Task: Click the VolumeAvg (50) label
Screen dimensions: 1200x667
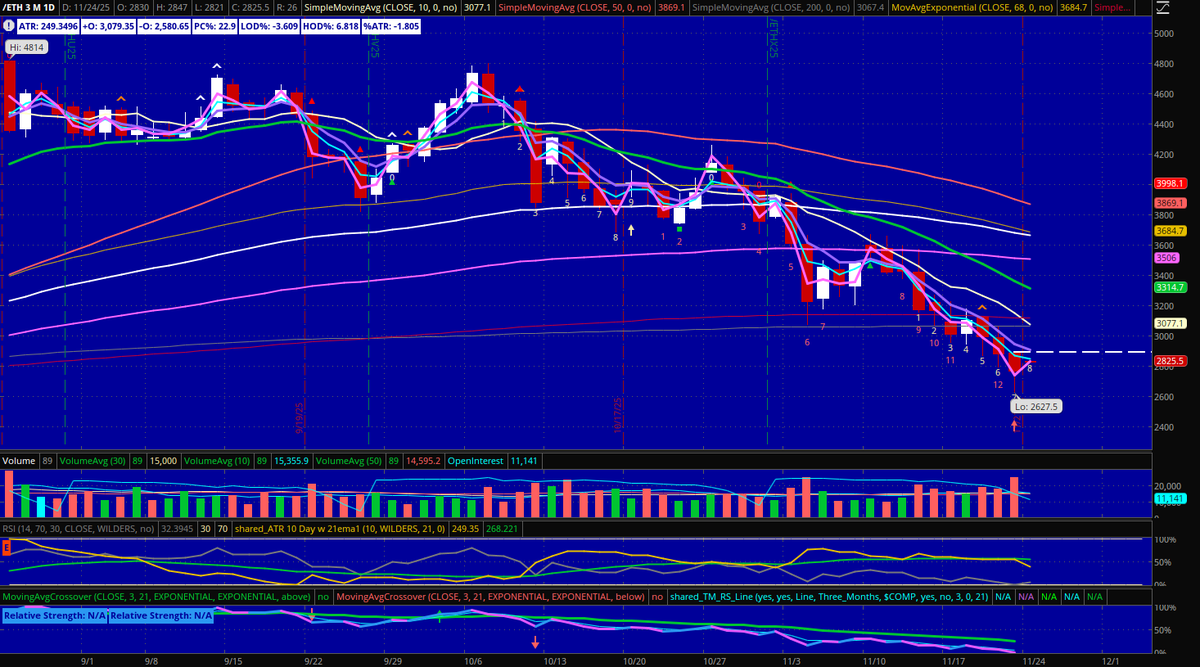Action: (348, 461)
